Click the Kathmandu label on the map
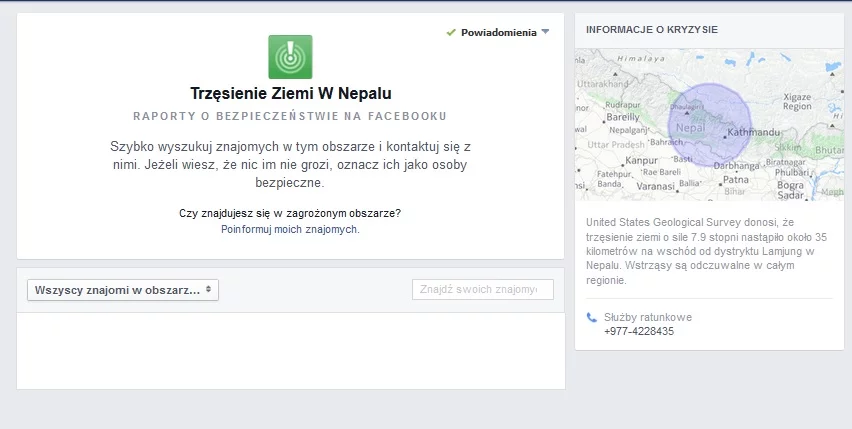 point(753,132)
